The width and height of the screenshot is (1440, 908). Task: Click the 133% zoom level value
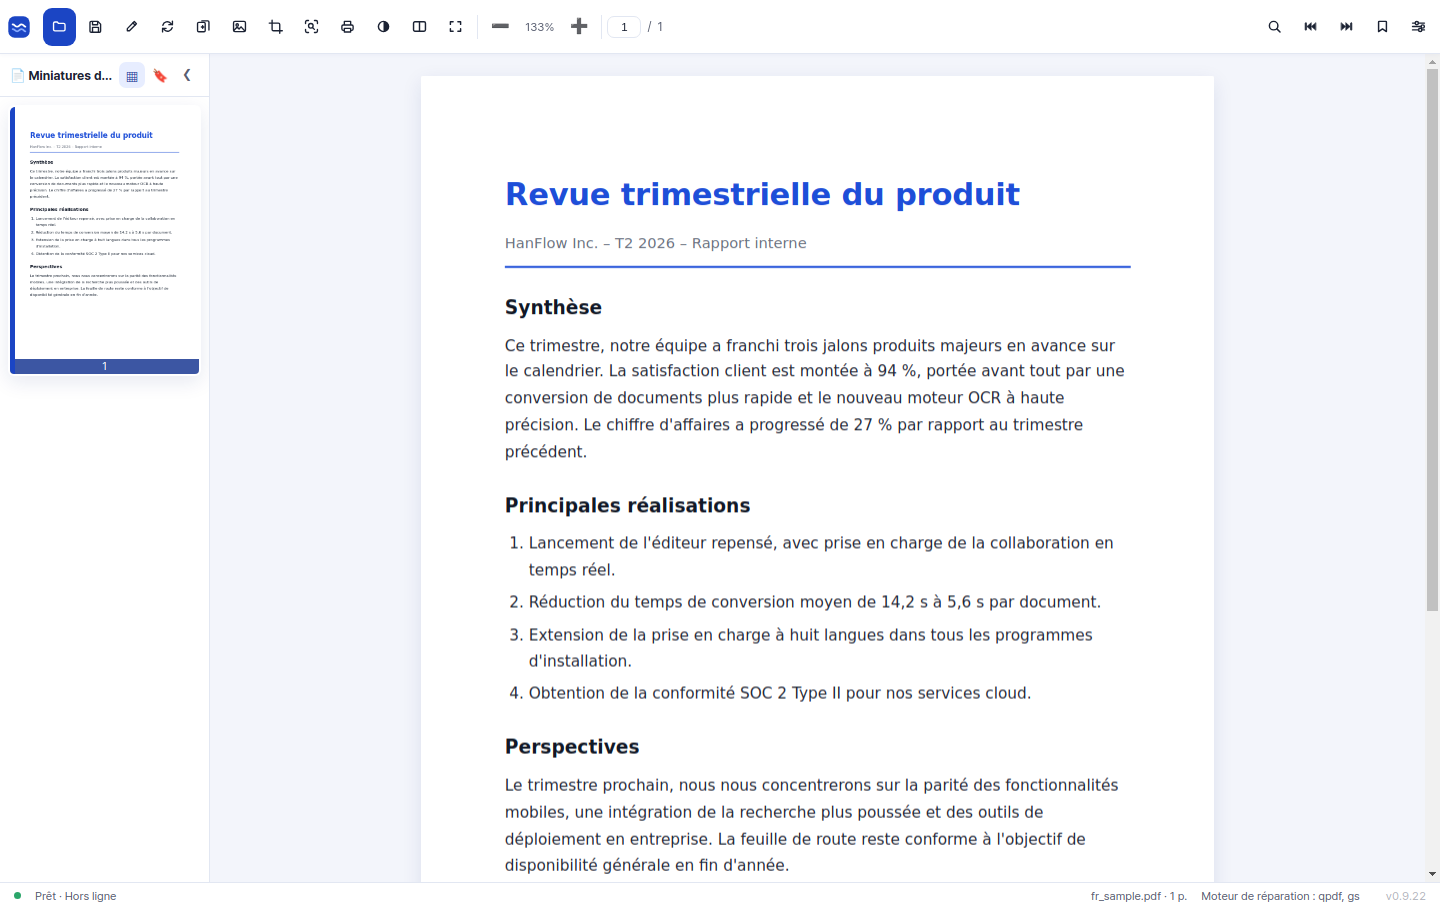coord(539,27)
